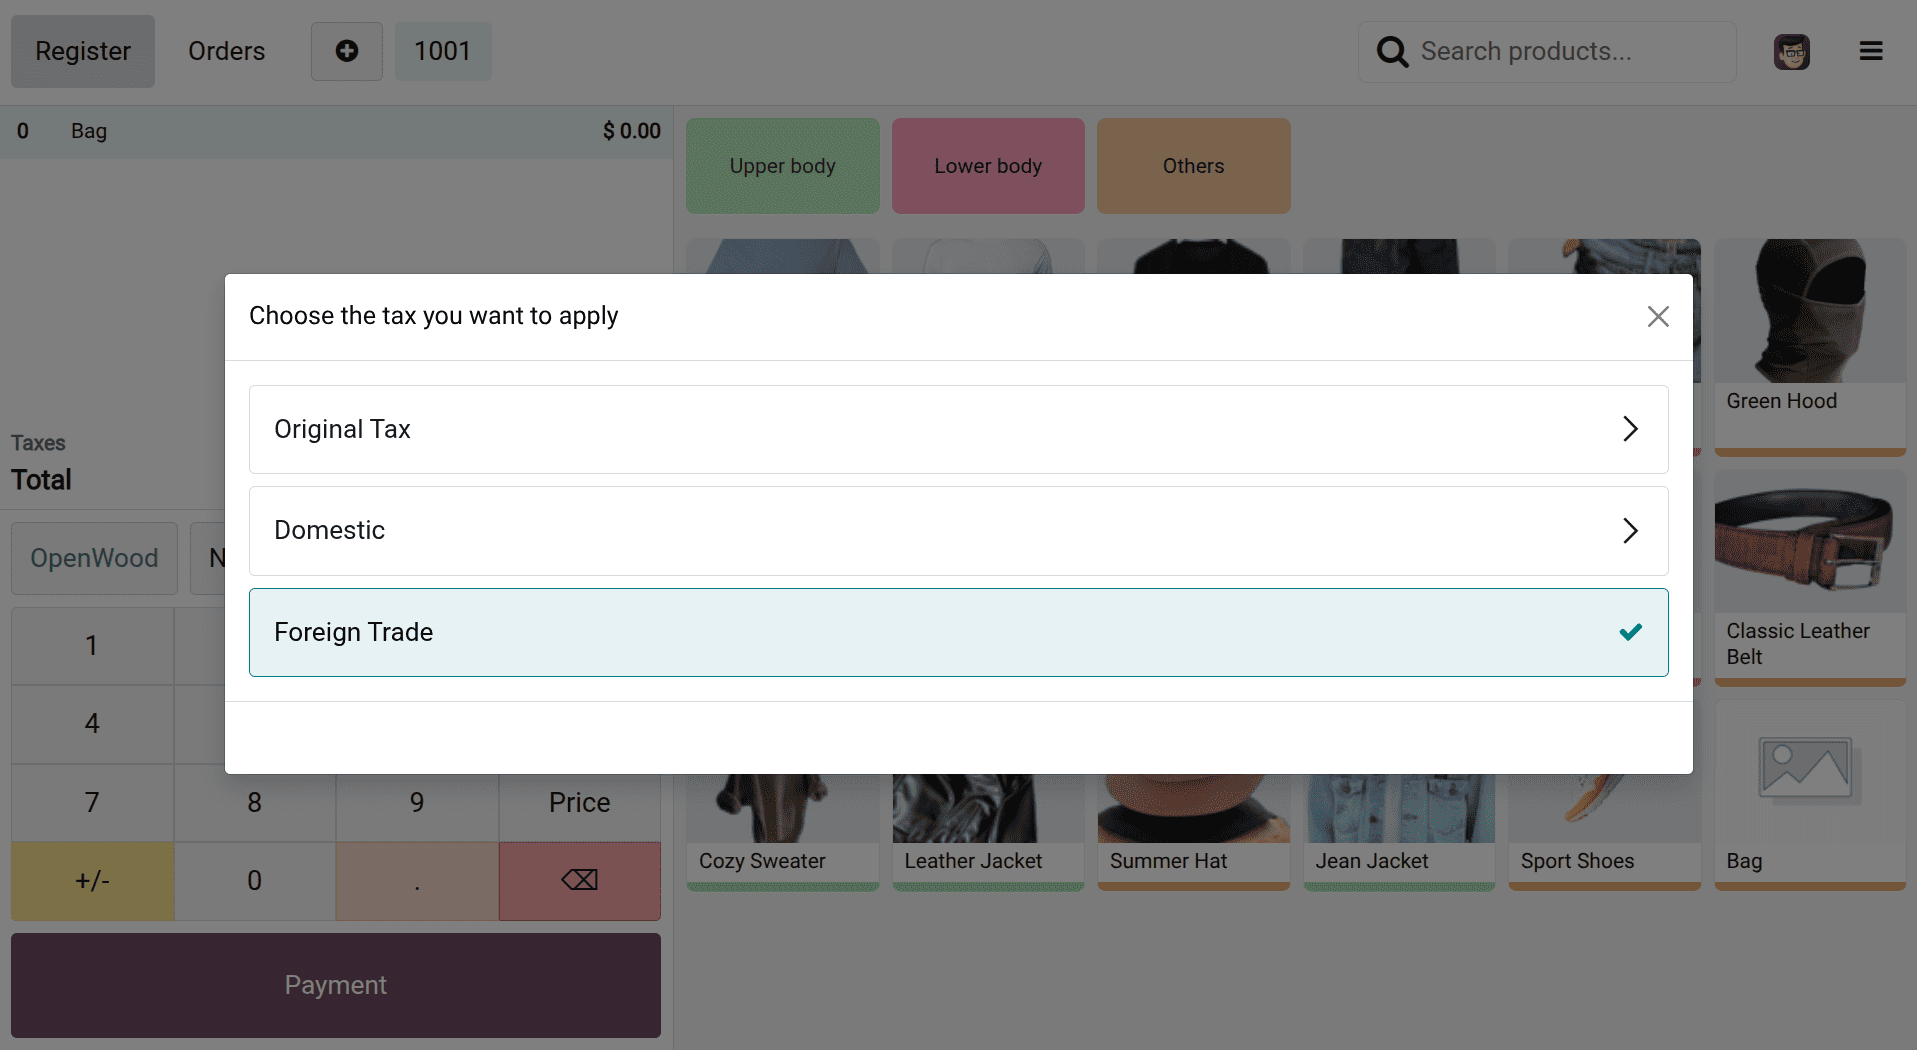Click the Payment button
Viewport: 1917px width, 1050px height.
(x=336, y=985)
